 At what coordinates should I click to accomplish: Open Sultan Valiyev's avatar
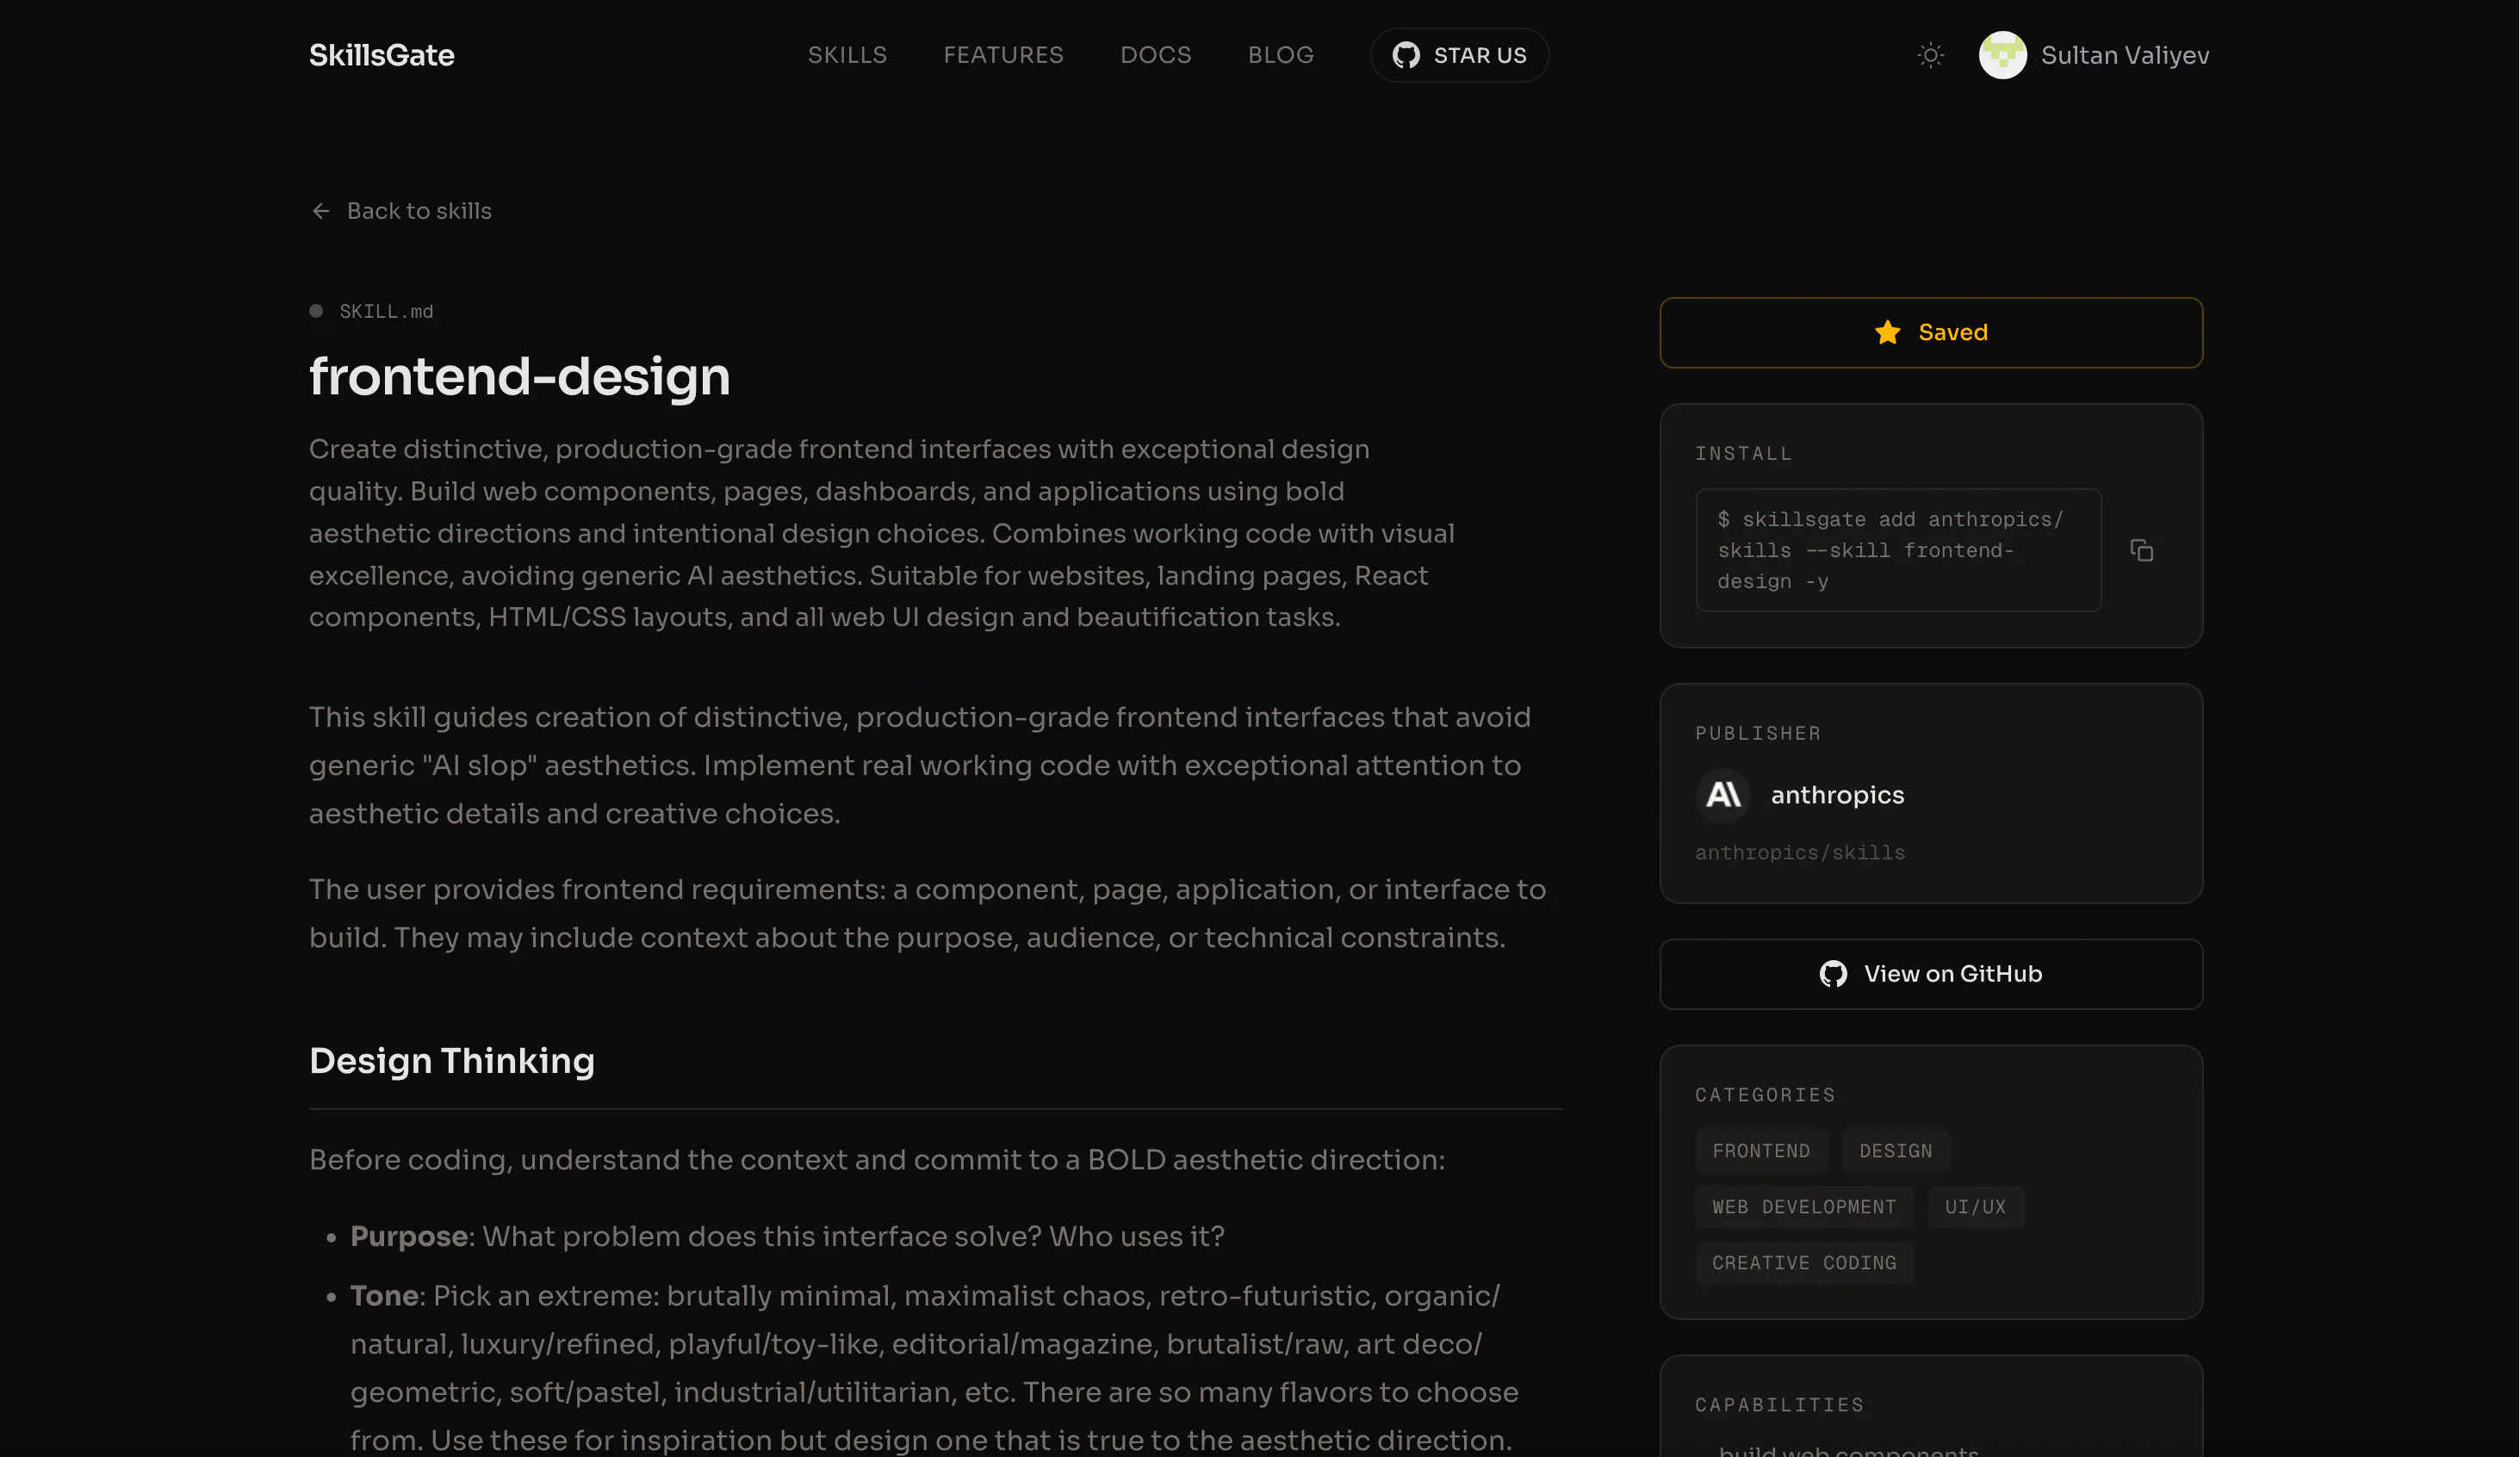coord(2002,55)
